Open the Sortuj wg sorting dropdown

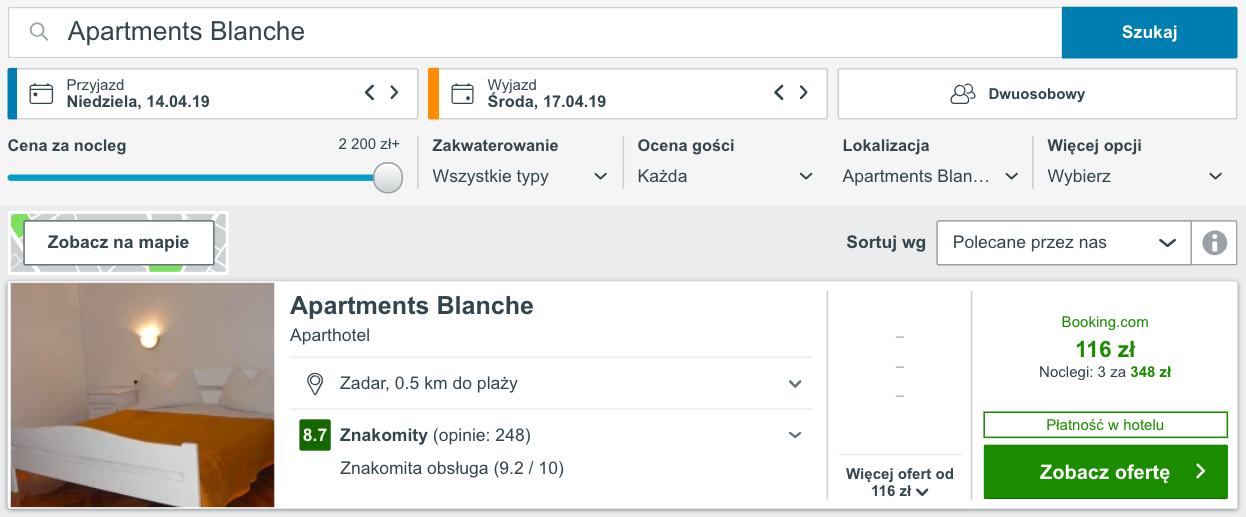pos(1064,243)
